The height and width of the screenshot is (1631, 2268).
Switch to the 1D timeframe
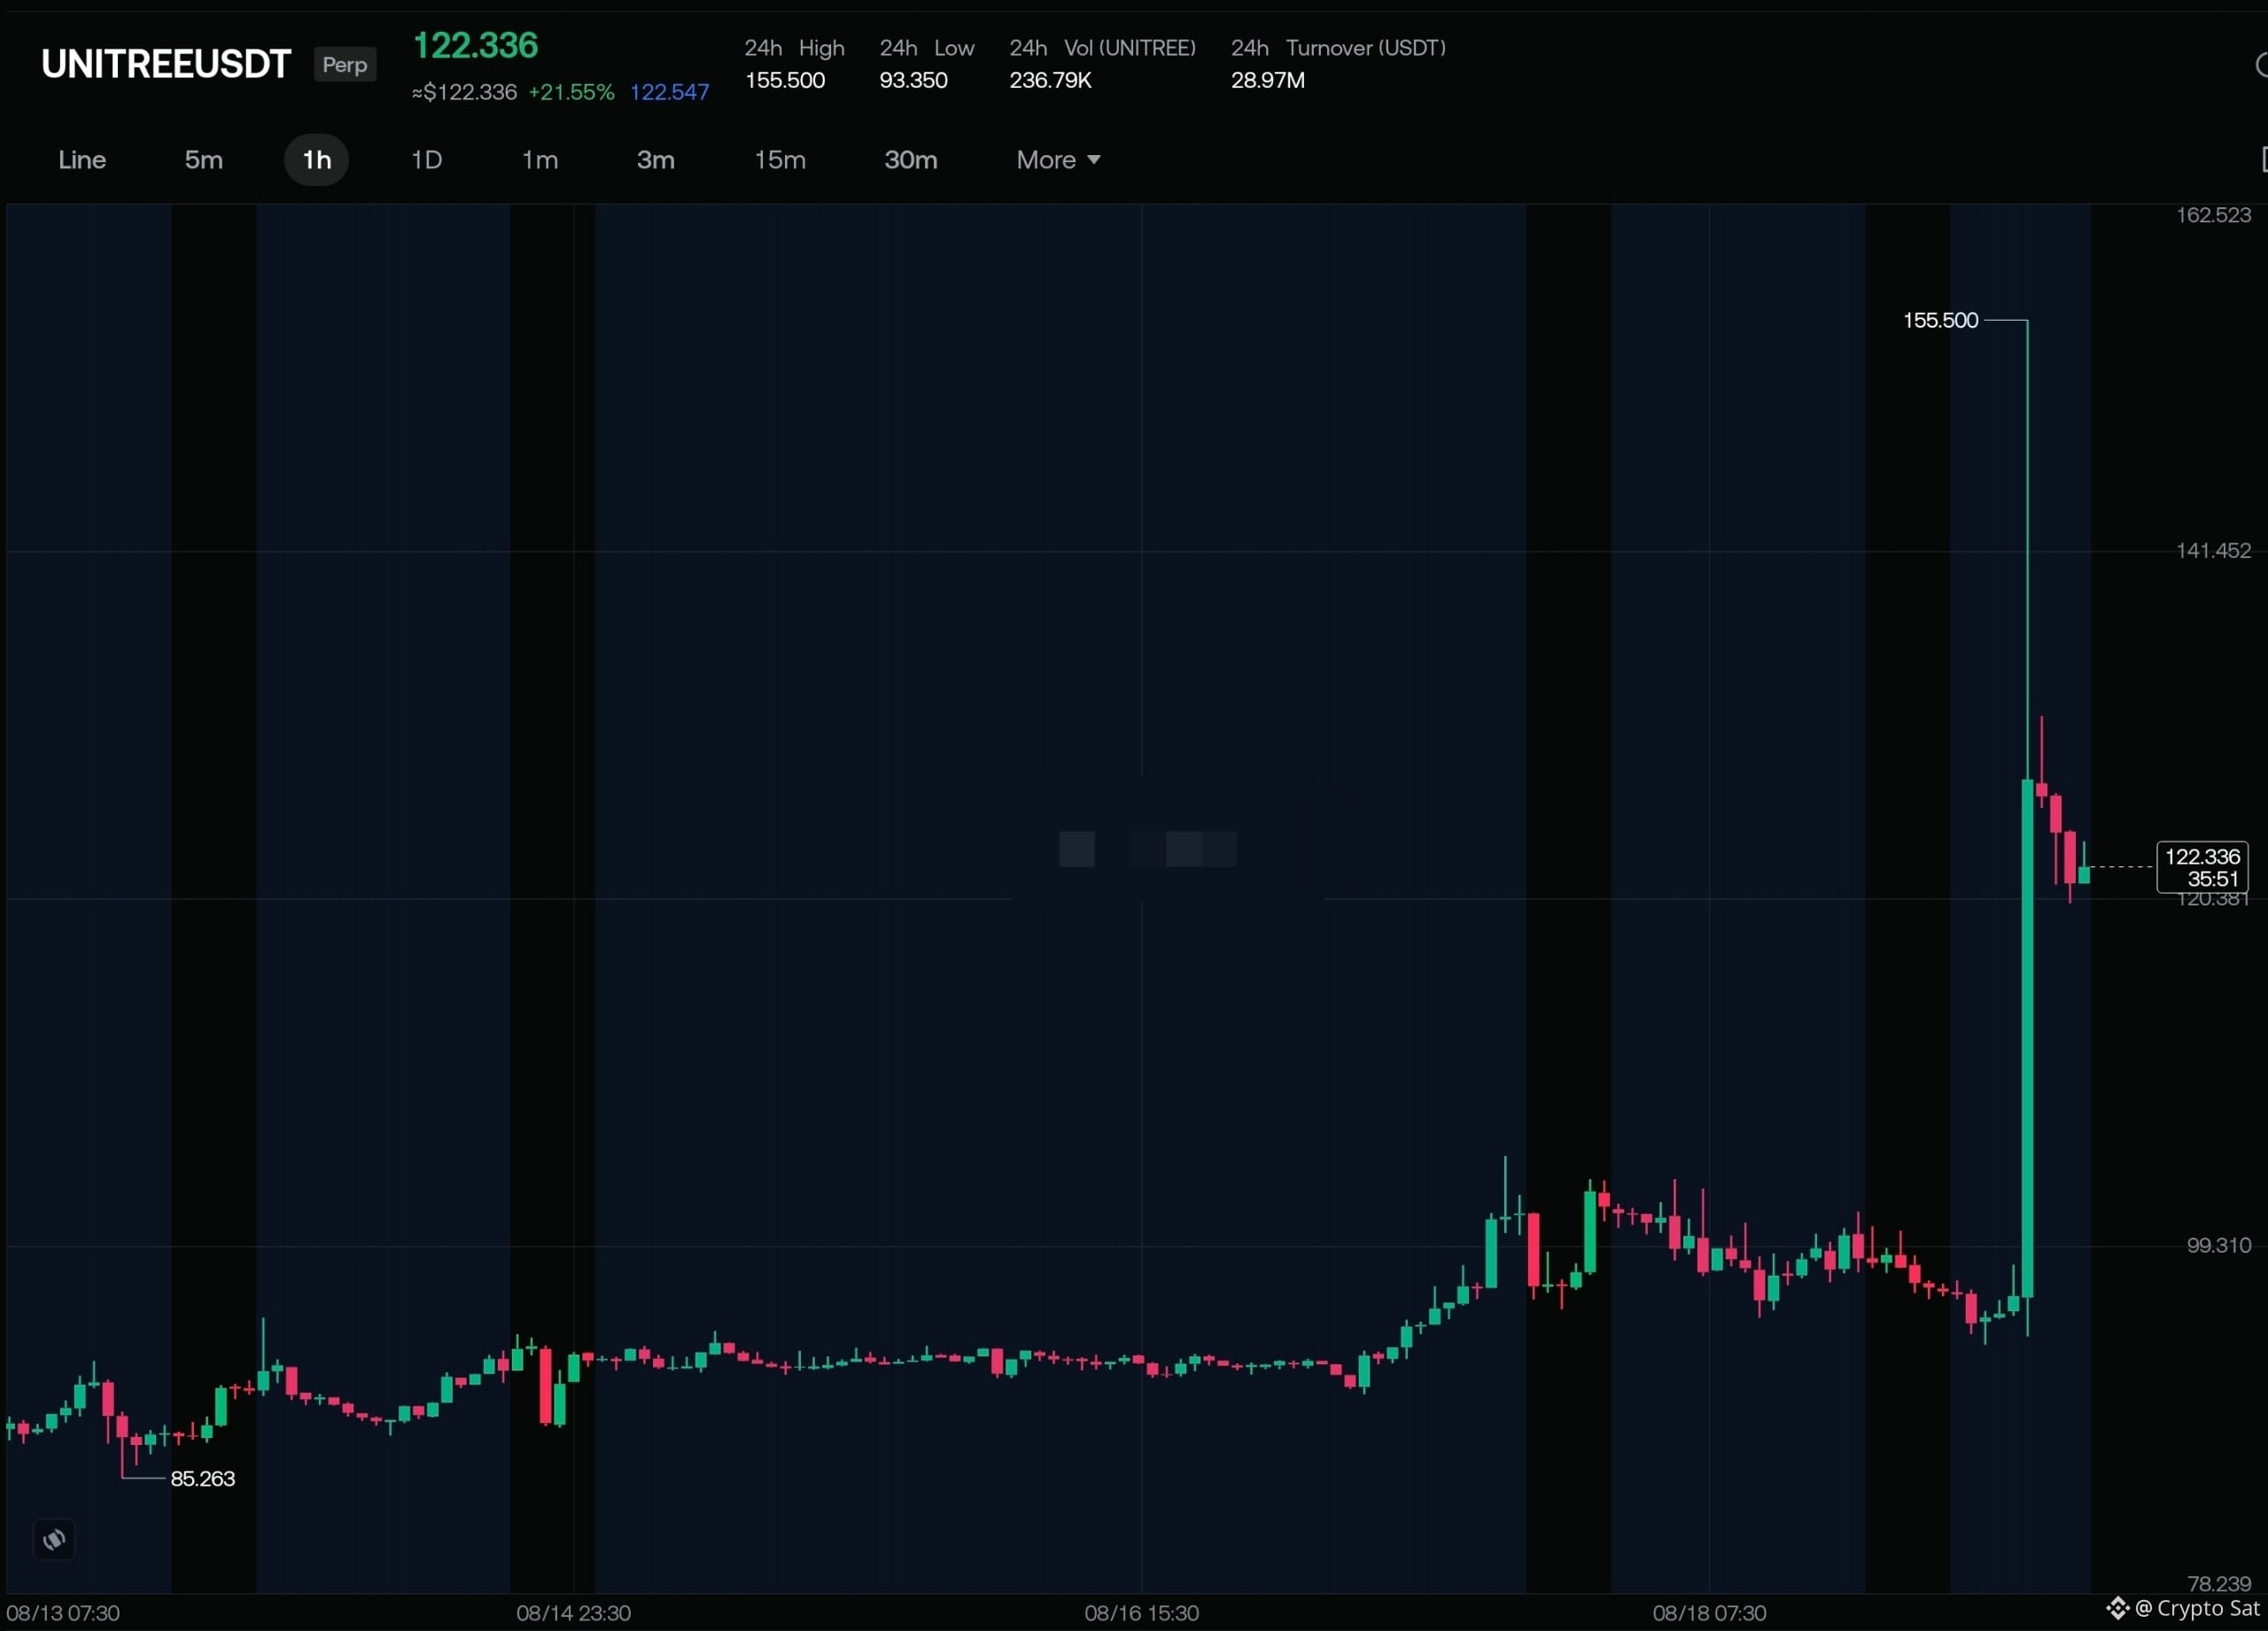(x=427, y=160)
